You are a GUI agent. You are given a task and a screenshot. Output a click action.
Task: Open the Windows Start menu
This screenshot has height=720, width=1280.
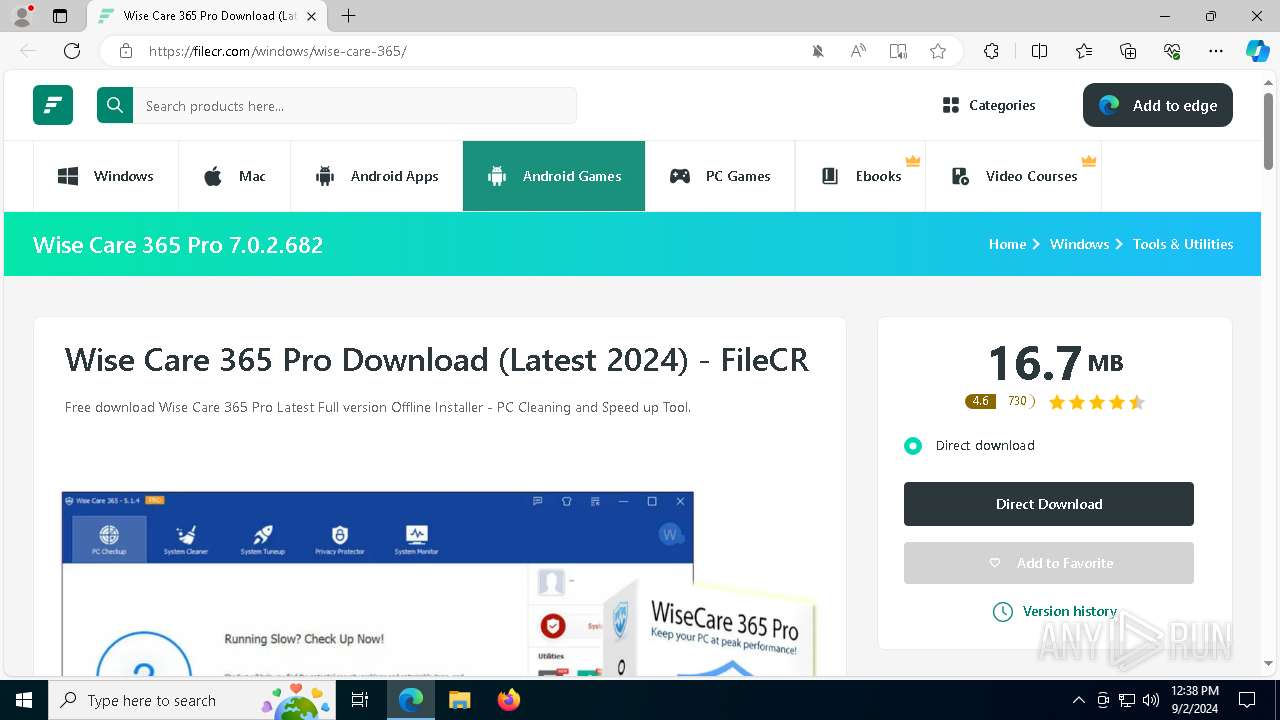24,700
